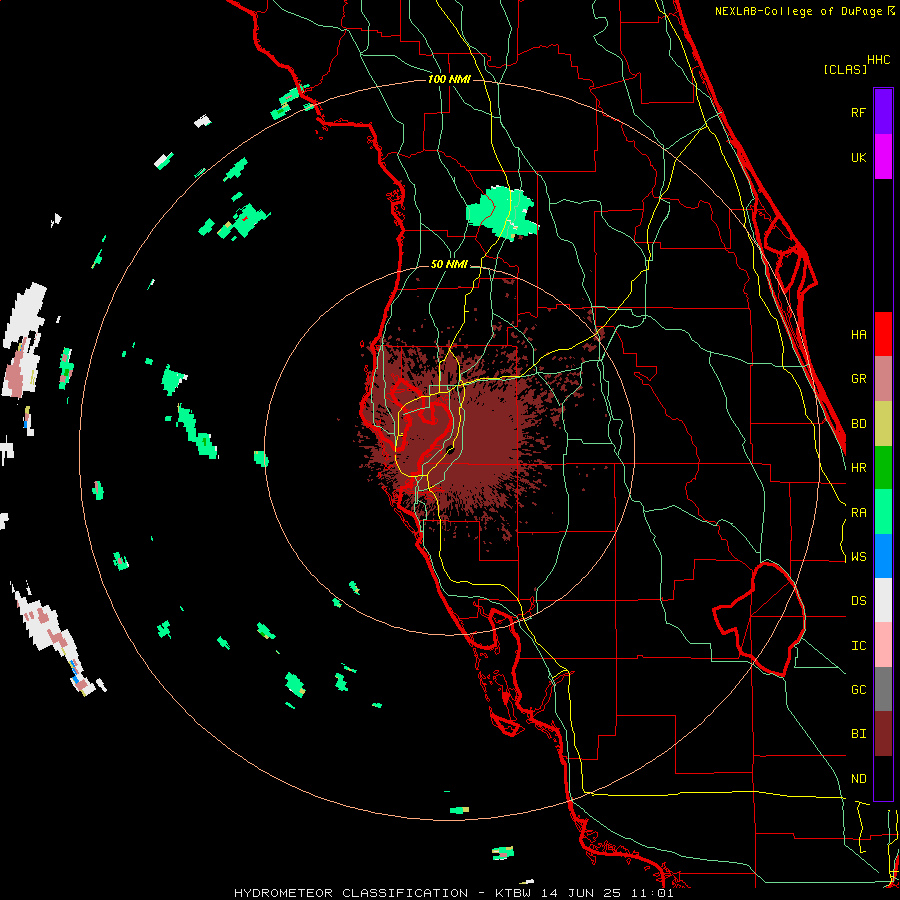Click the "HHC" product label
900x900 pixels.
879,60
